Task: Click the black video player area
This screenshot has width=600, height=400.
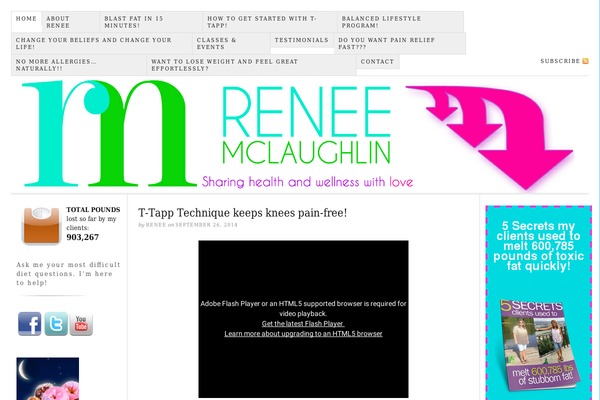Action: [x=303, y=319]
